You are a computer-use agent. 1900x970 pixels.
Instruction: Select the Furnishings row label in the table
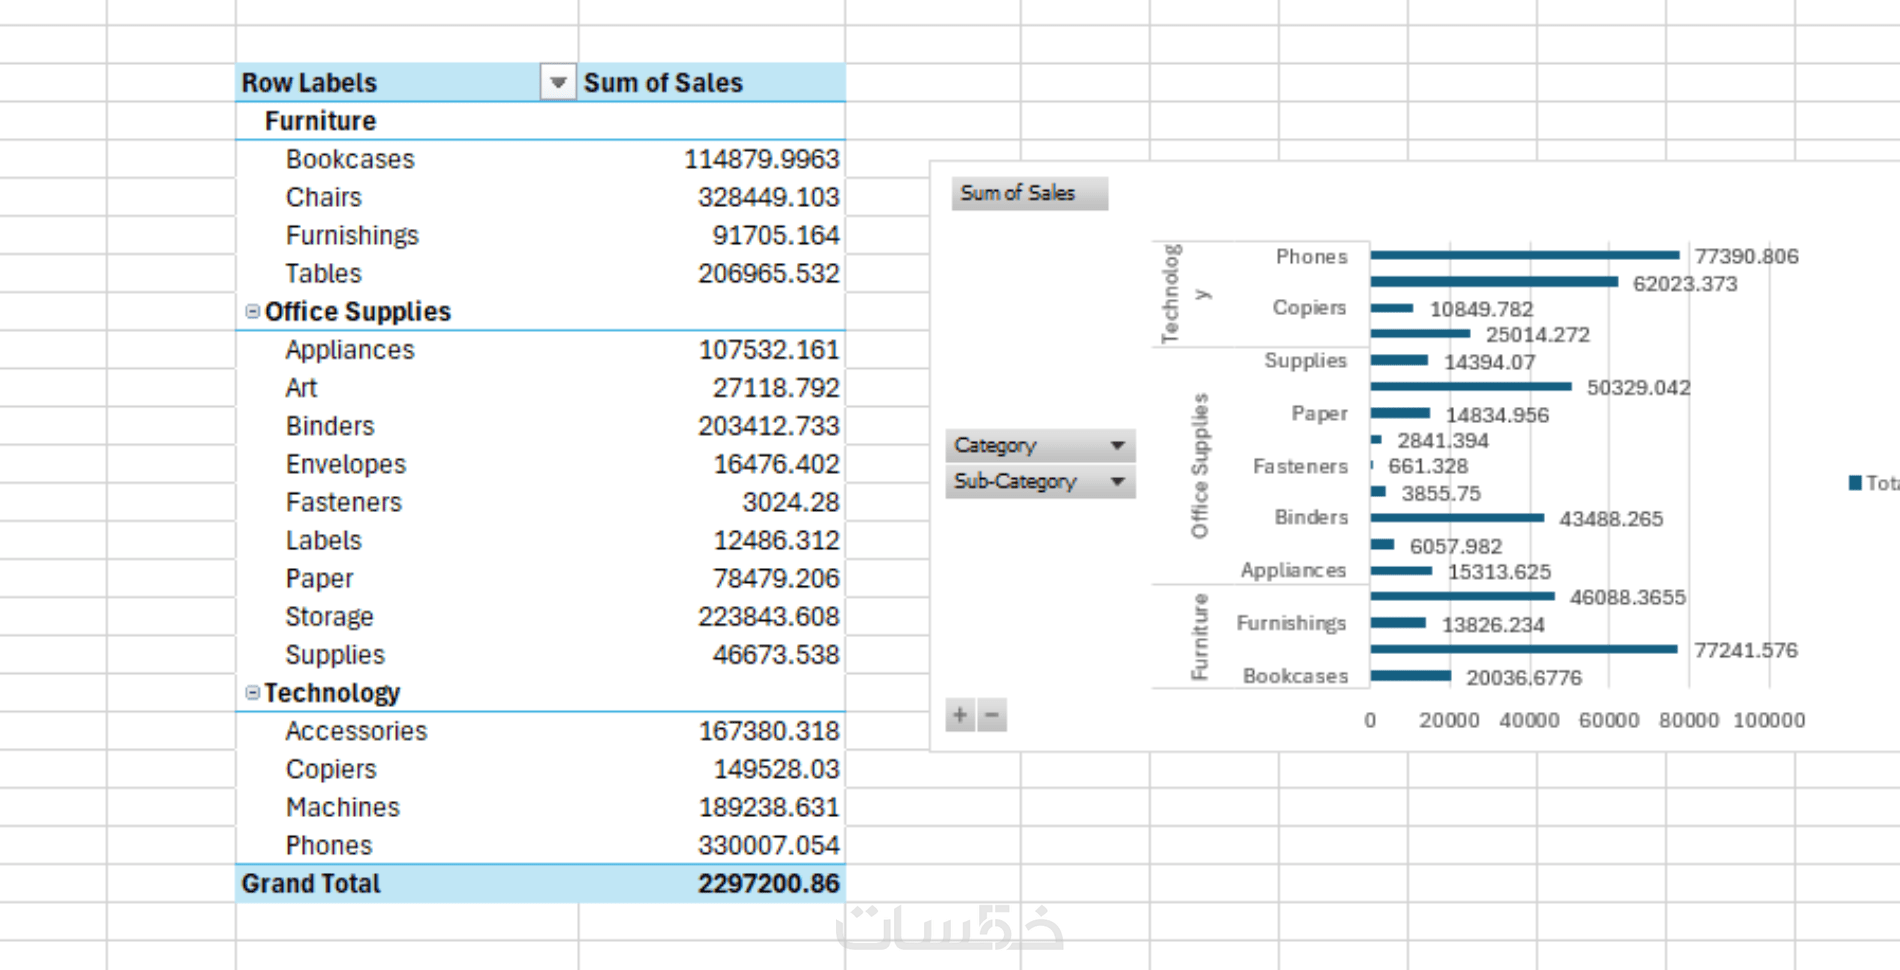[352, 235]
